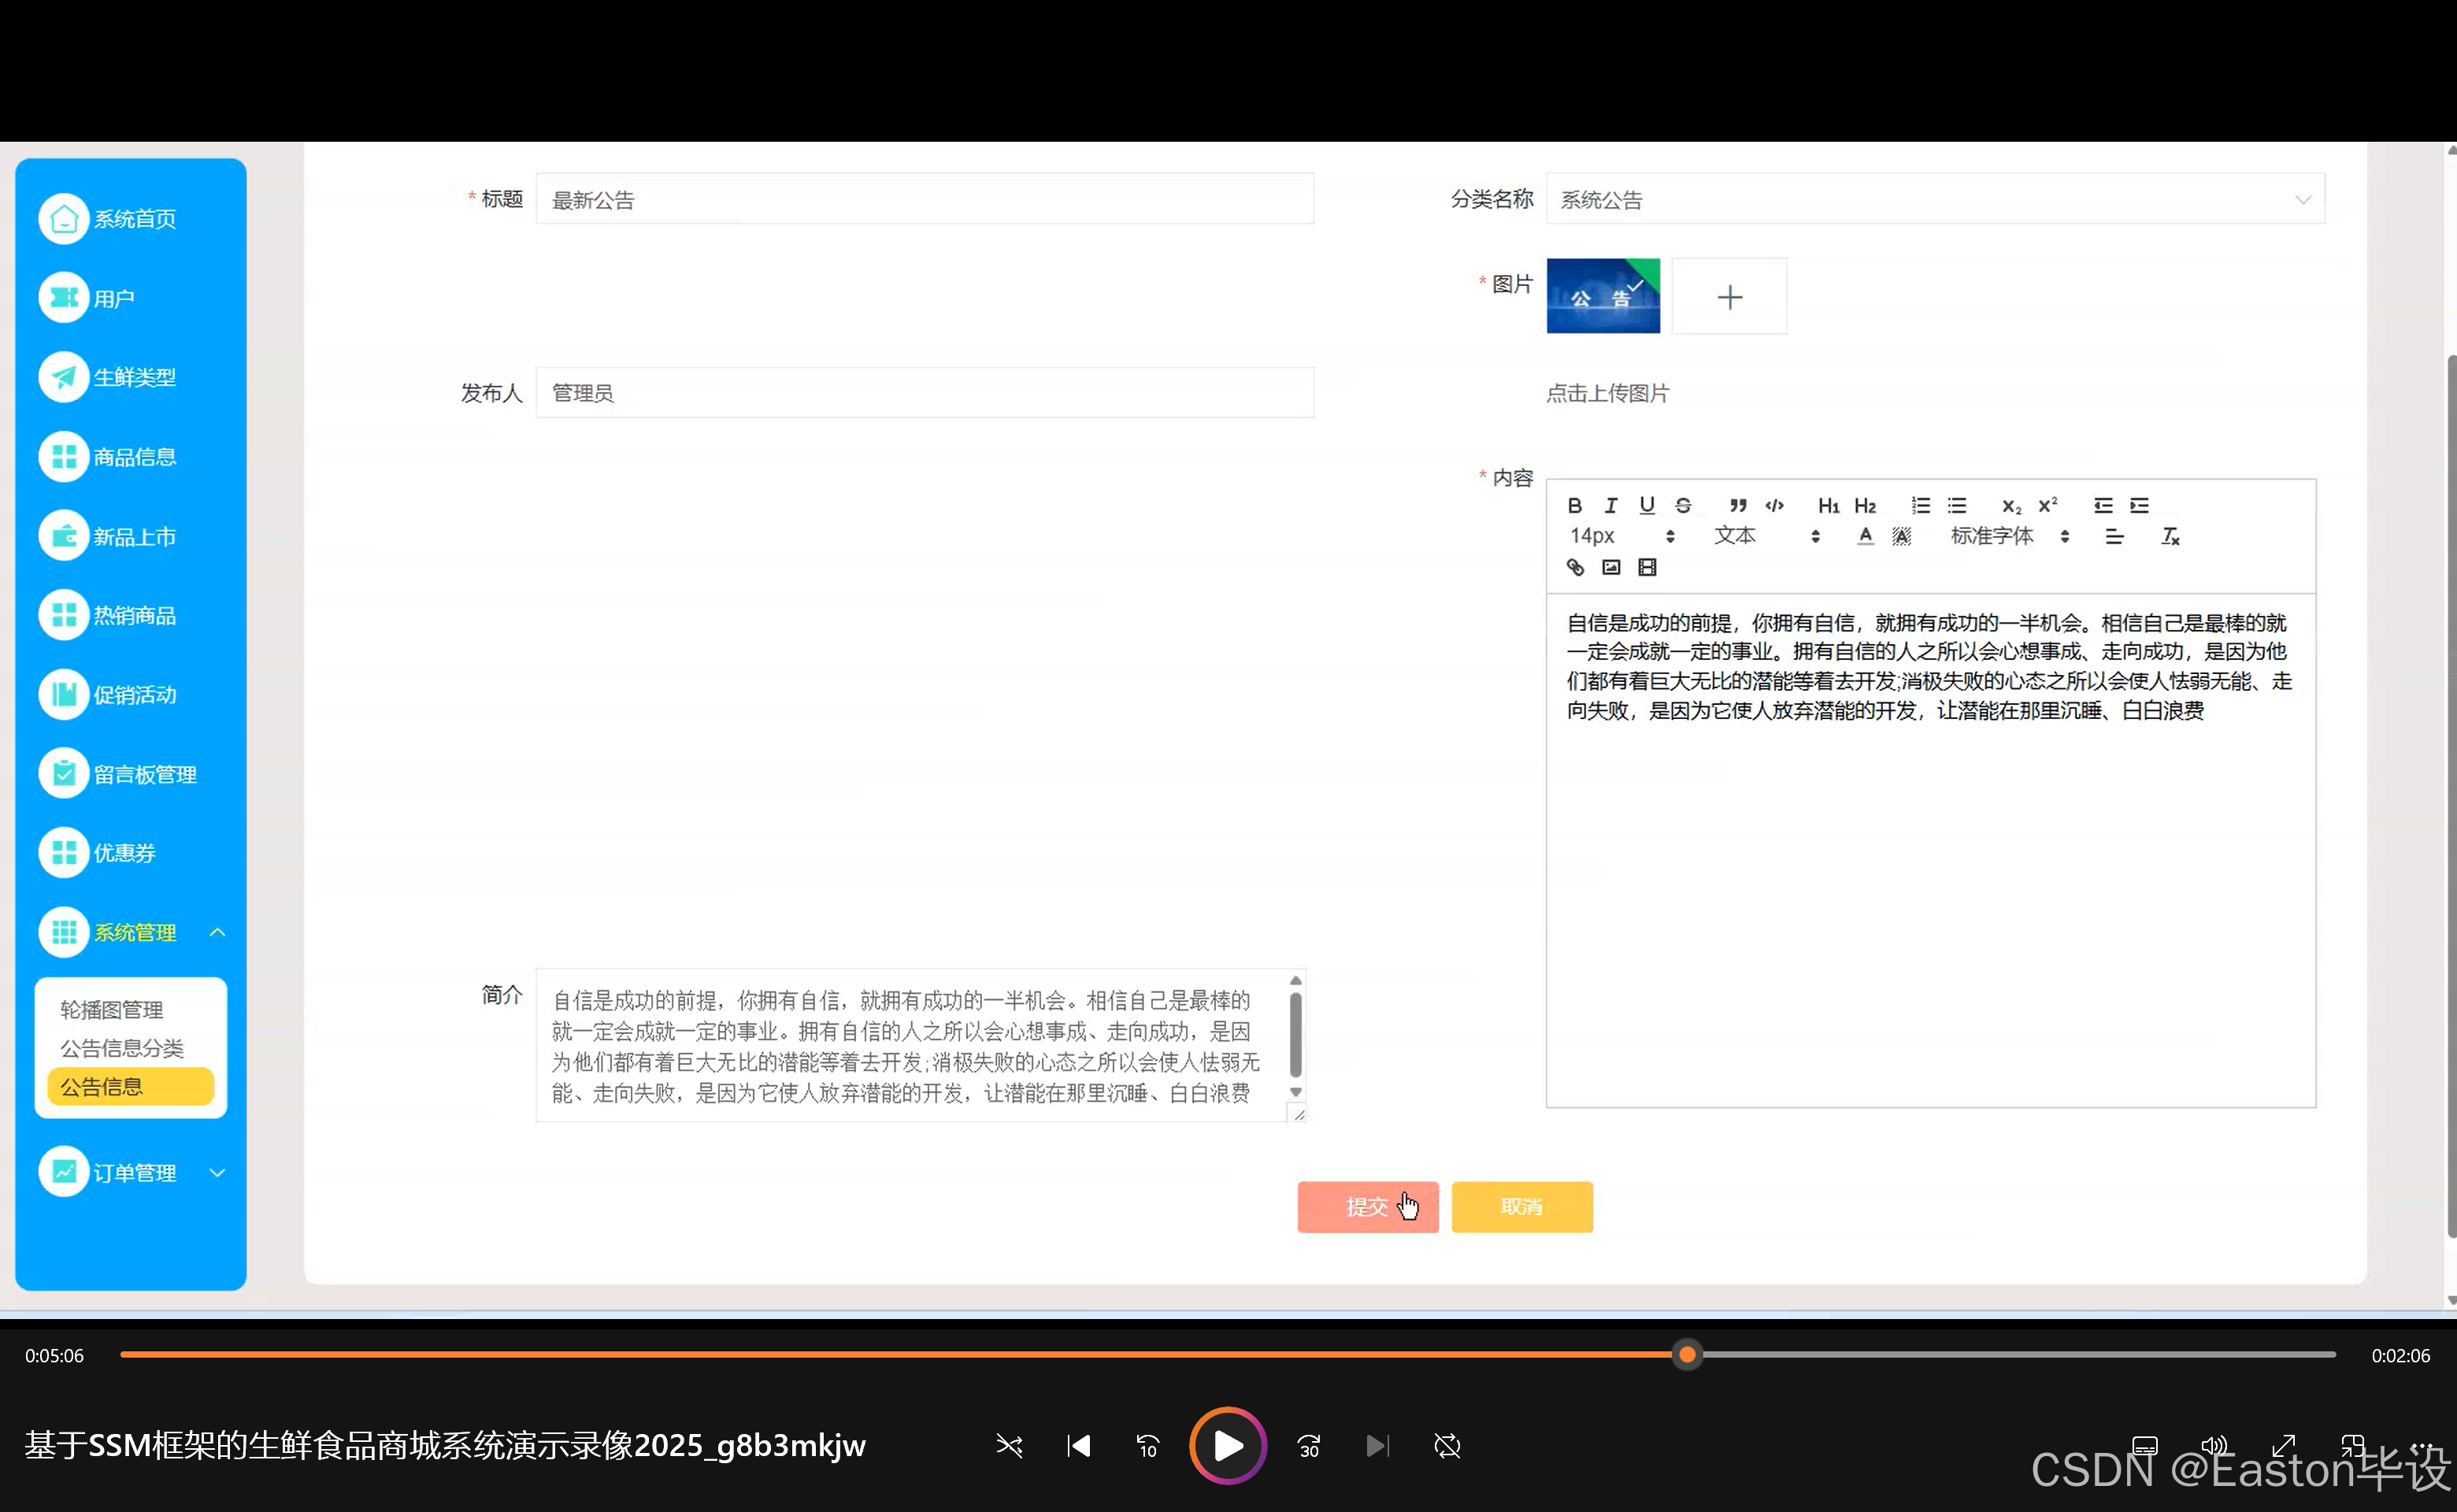Submit the announcement with 提交 button
The image size is (2457, 1512).
(1368, 1207)
